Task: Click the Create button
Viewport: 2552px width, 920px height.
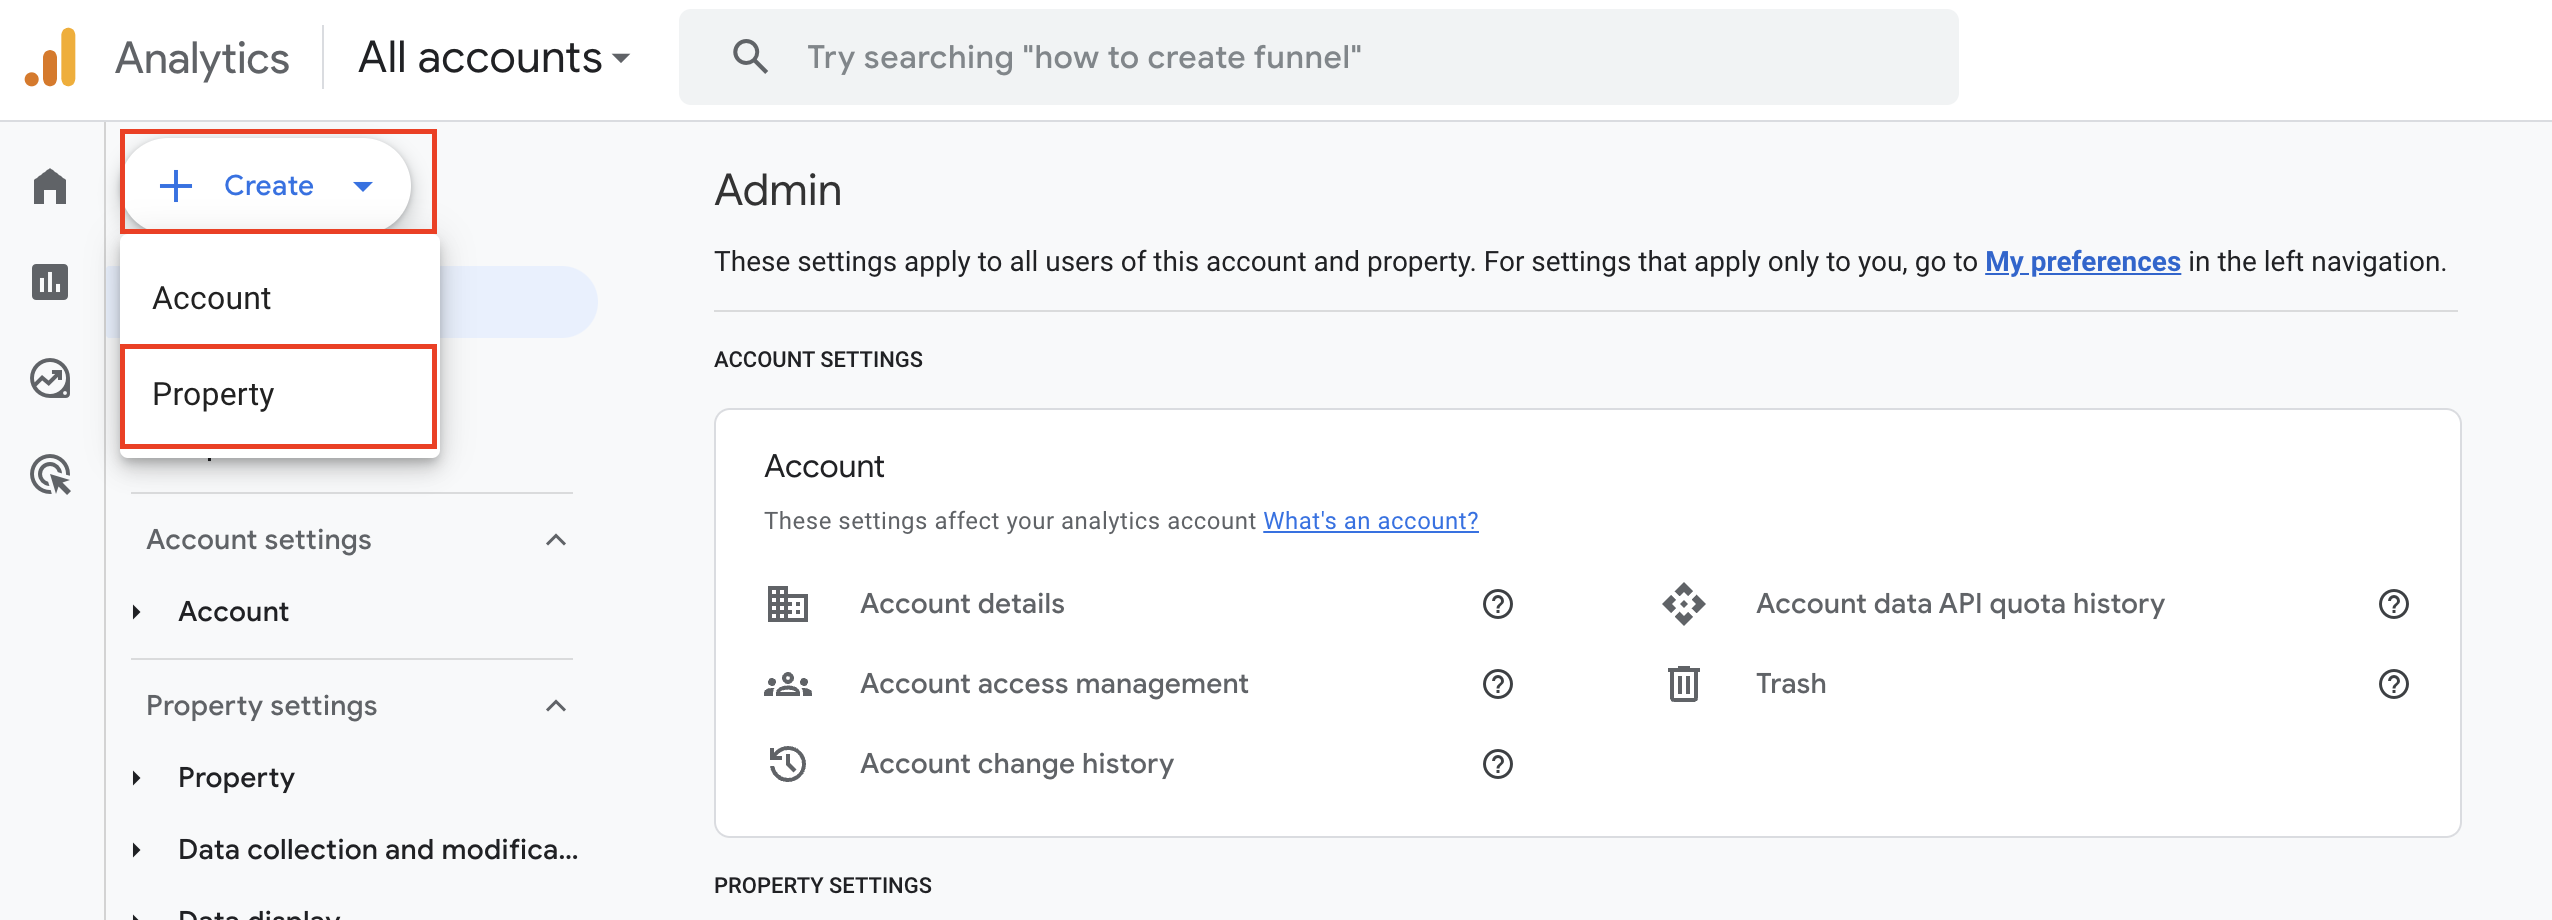Action: coord(267,185)
